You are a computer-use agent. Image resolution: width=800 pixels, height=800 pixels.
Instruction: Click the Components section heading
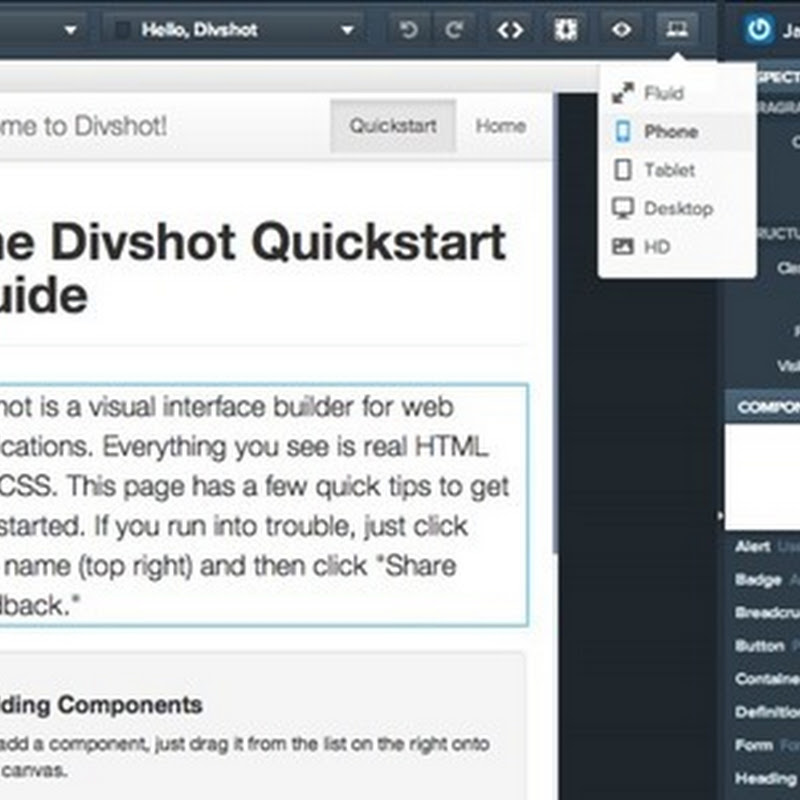click(x=101, y=705)
